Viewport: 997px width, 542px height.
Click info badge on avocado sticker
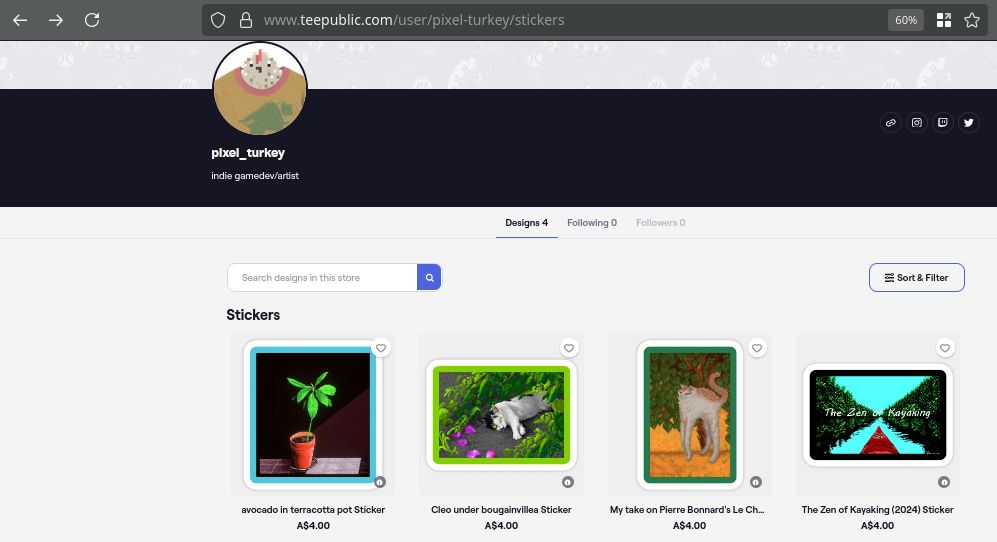(380, 482)
